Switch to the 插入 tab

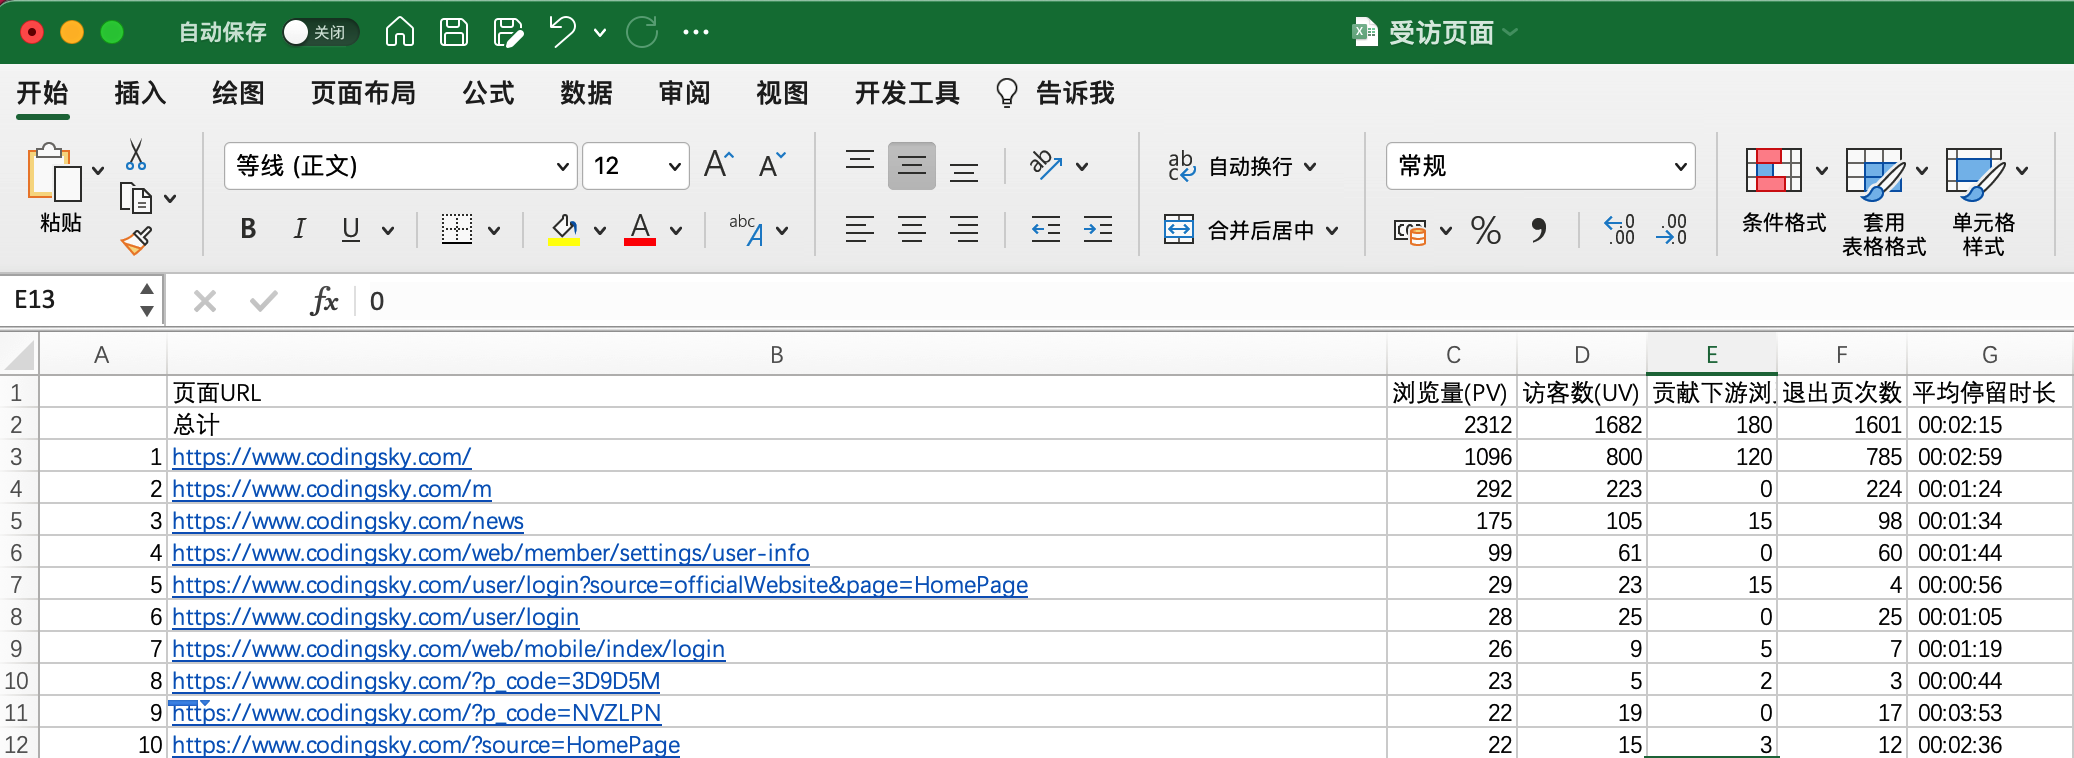[x=140, y=93]
